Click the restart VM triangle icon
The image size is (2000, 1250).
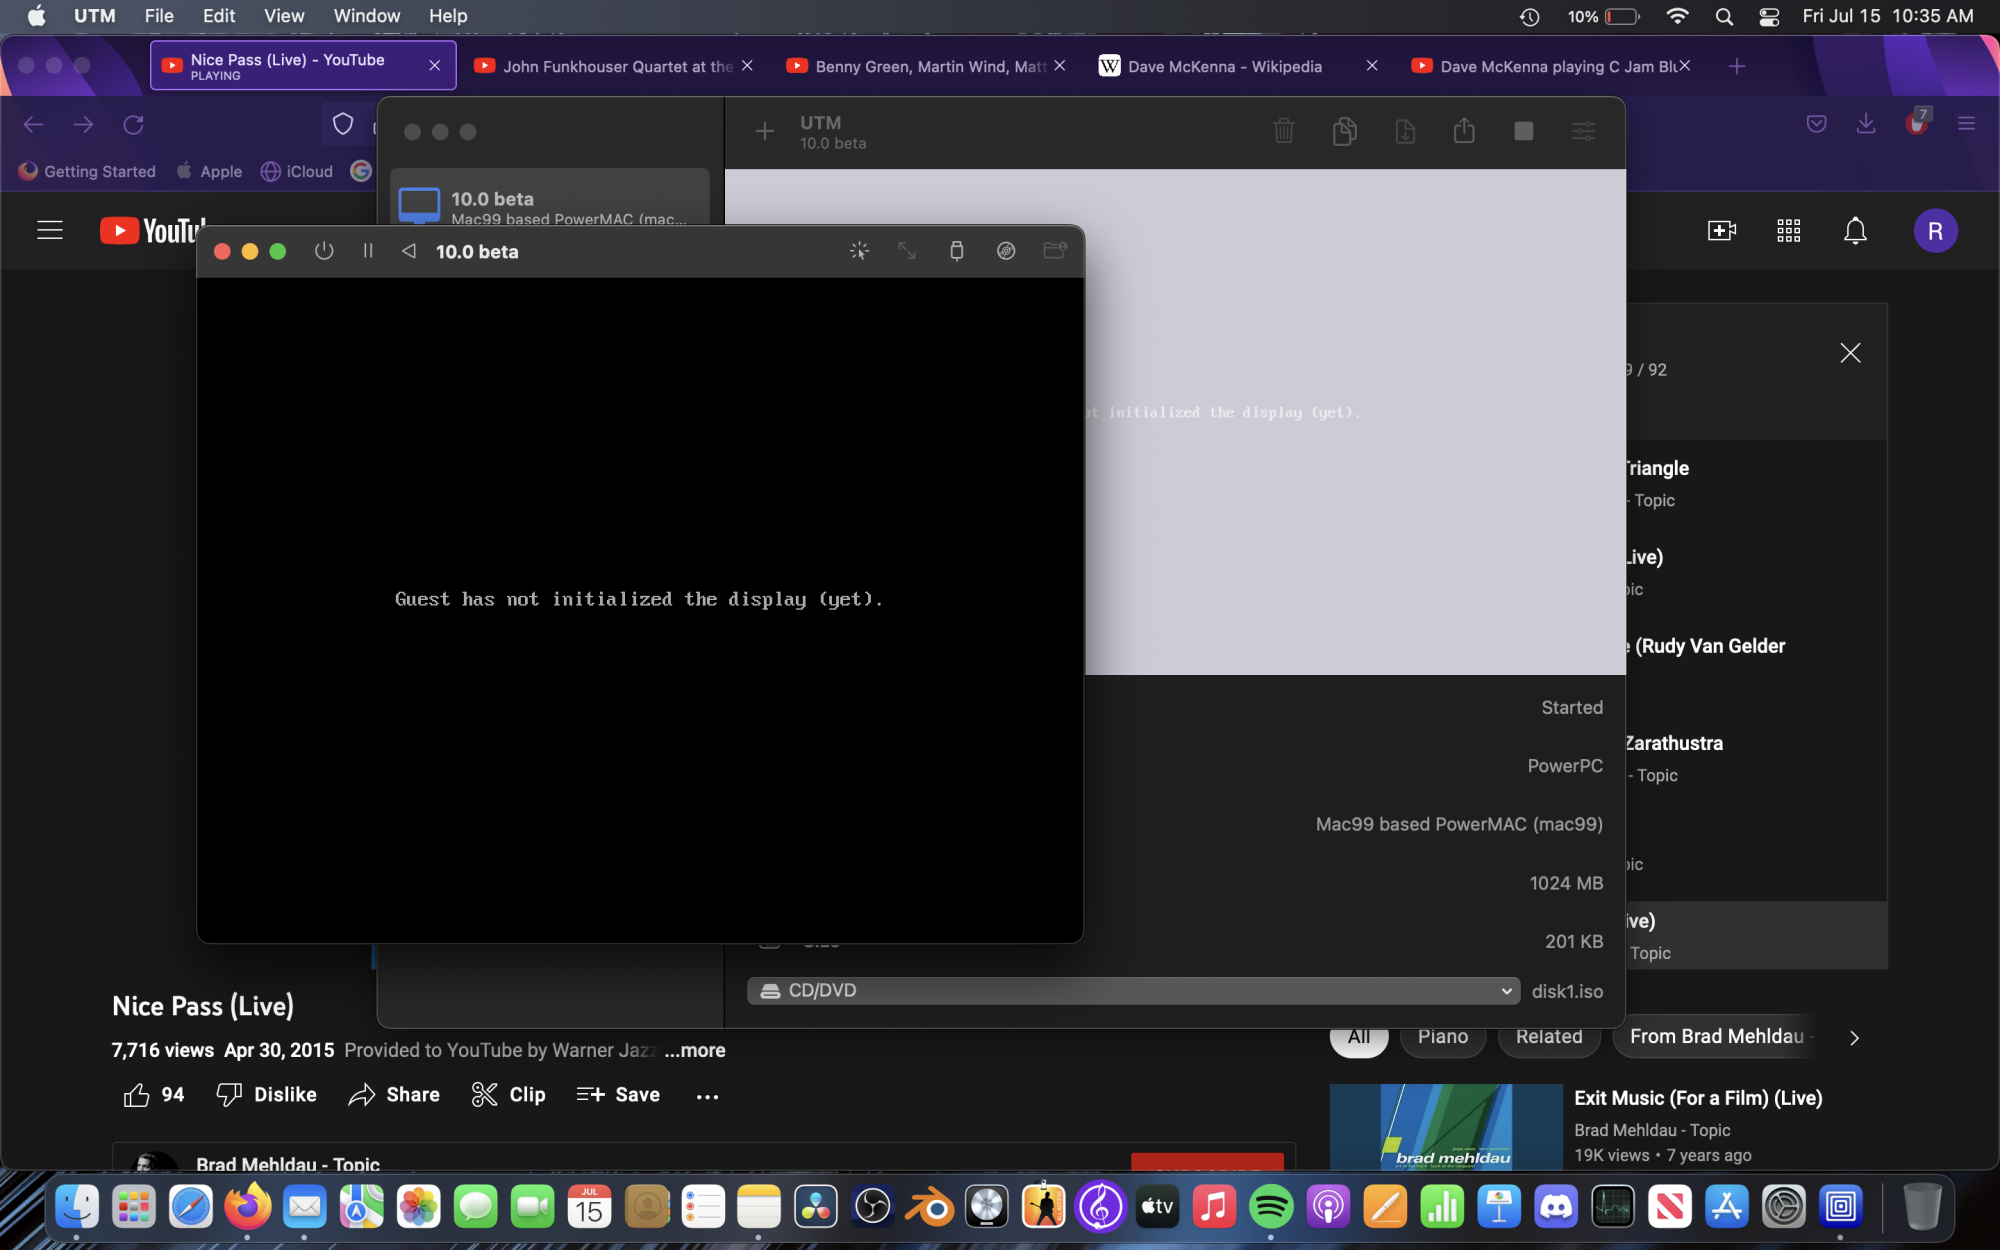pos(408,251)
